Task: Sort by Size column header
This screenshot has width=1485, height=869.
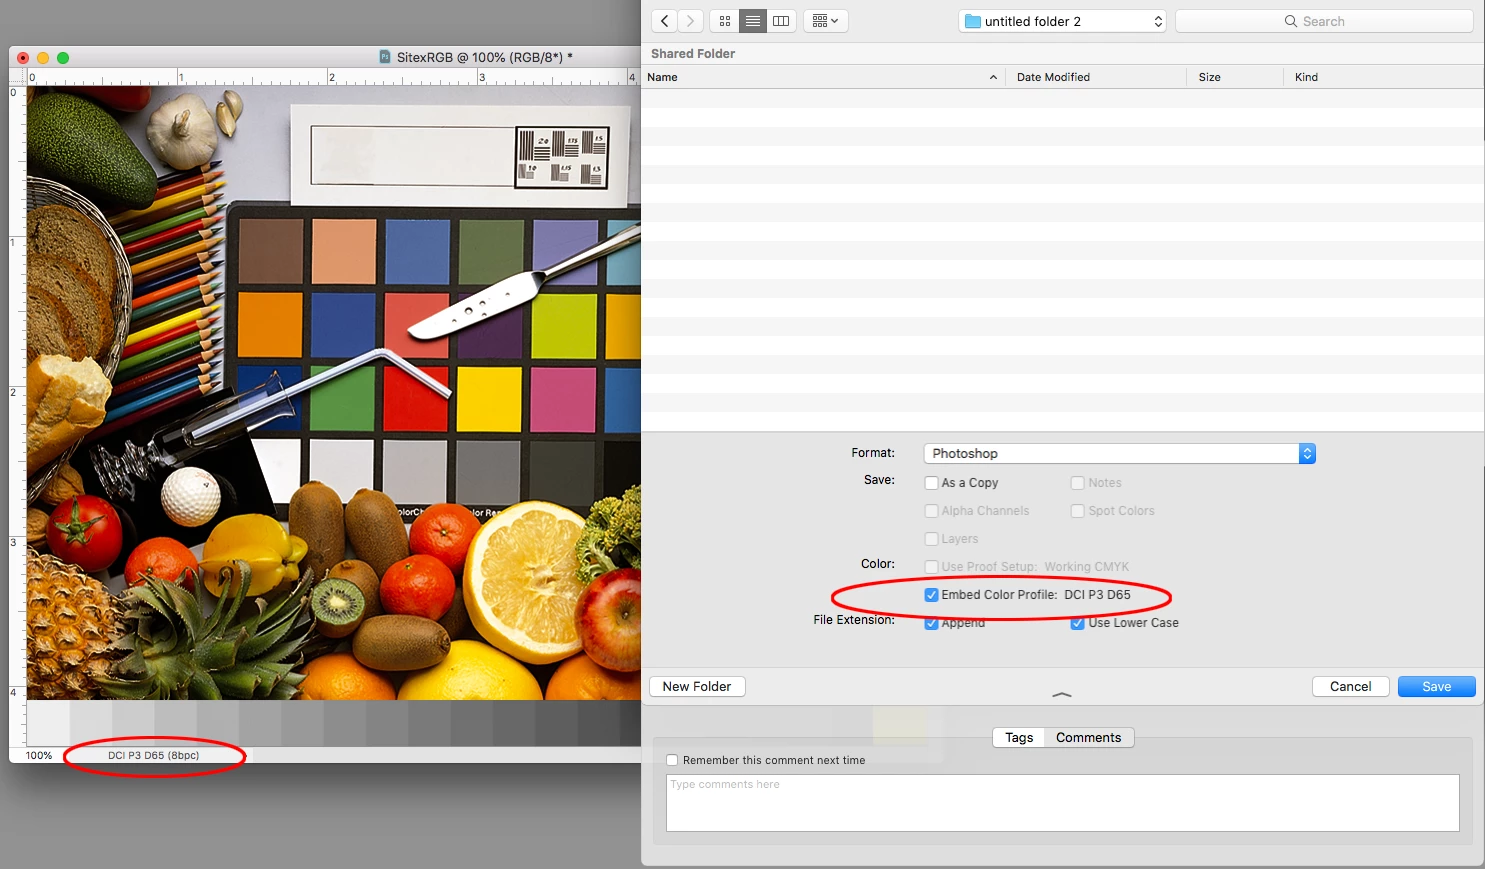Action: pos(1236,77)
